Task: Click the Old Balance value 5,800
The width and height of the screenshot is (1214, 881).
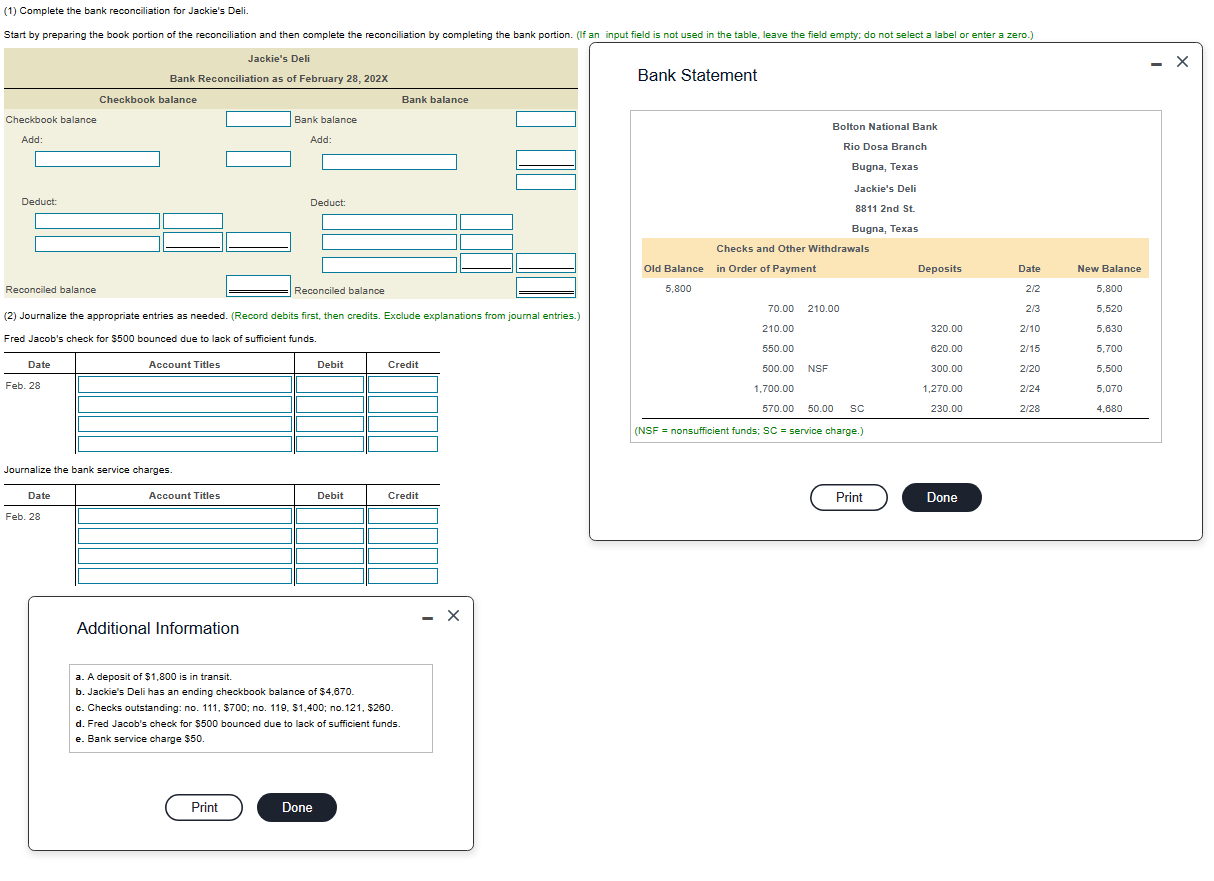Action: click(x=678, y=289)
